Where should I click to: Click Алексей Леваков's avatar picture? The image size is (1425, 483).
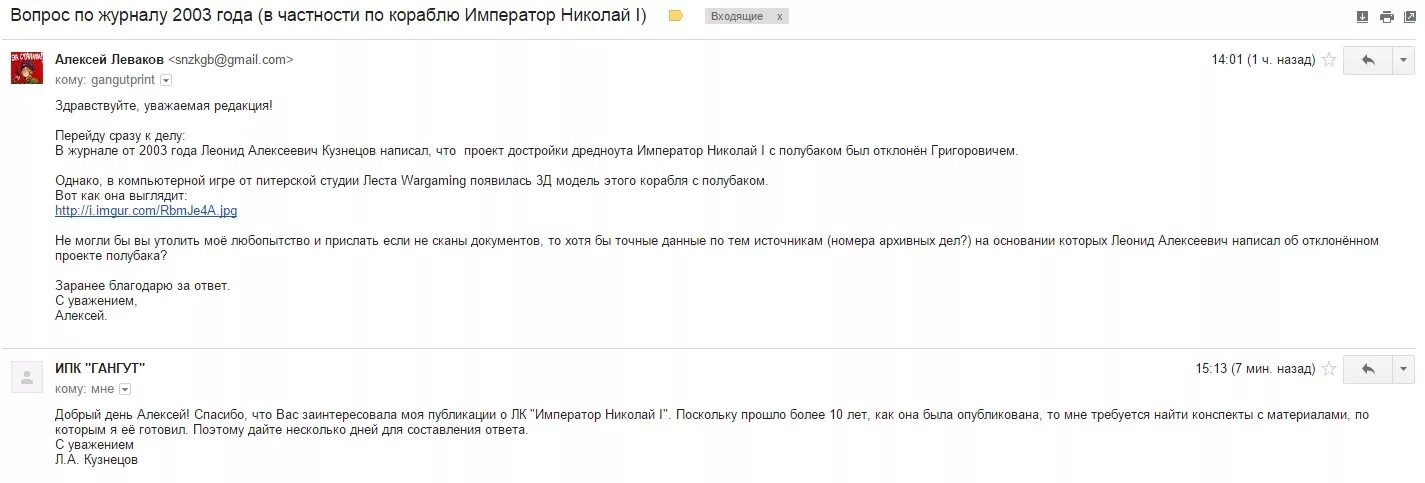pos(27,68)
